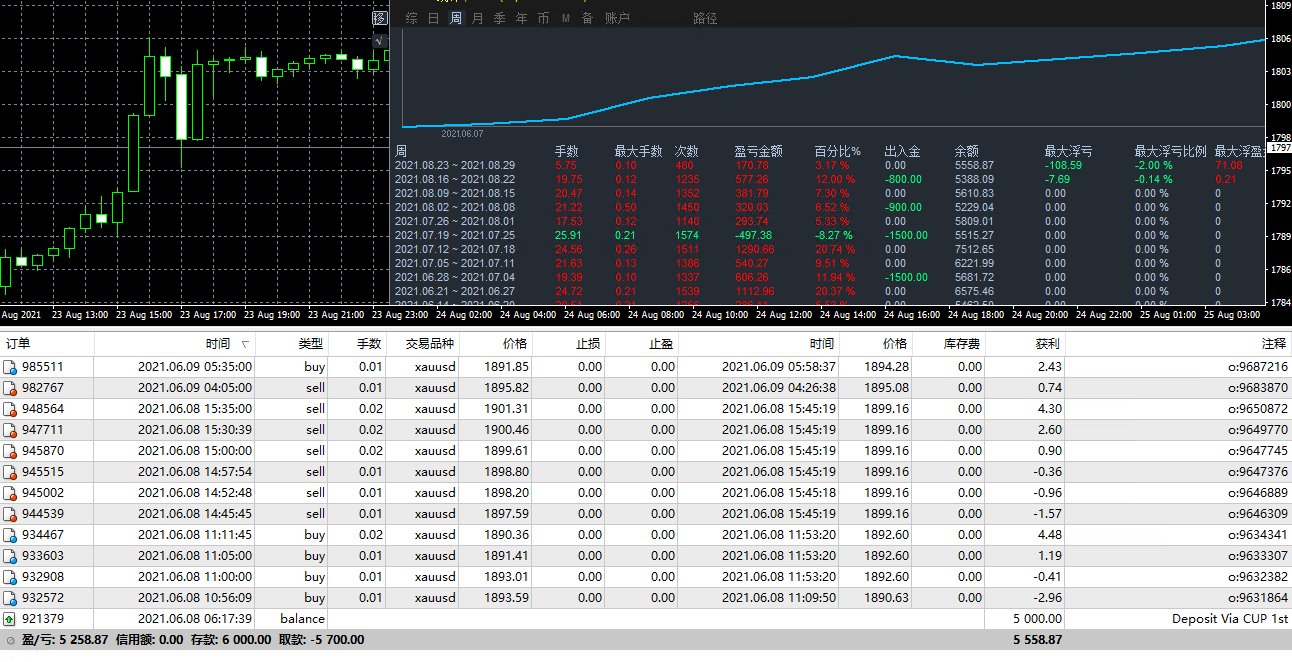The image size is (1292, 662).
Task: Click buy order icon for order 985511
Action: [11, 367]
